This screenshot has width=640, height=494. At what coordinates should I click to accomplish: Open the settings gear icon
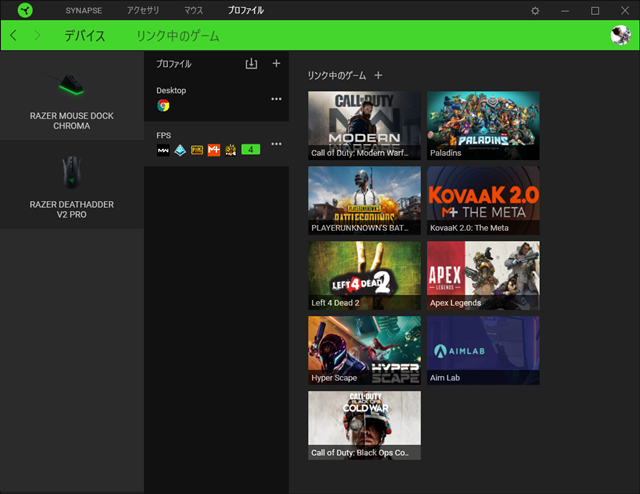click(535, 11)
